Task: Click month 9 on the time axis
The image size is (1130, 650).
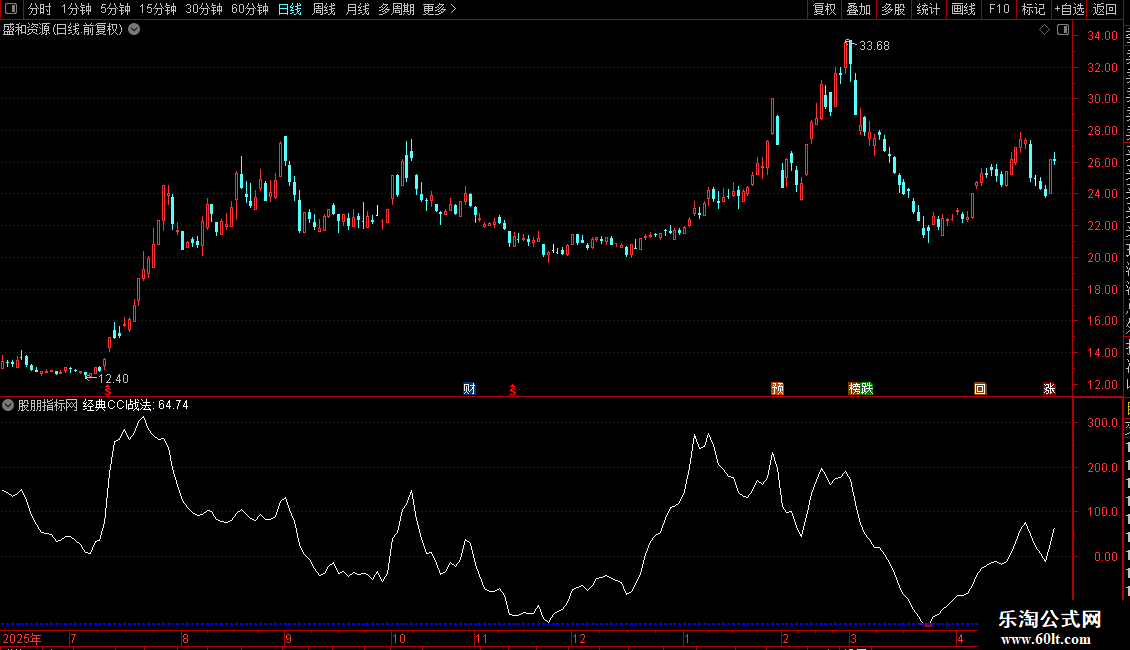Action: 288,638
